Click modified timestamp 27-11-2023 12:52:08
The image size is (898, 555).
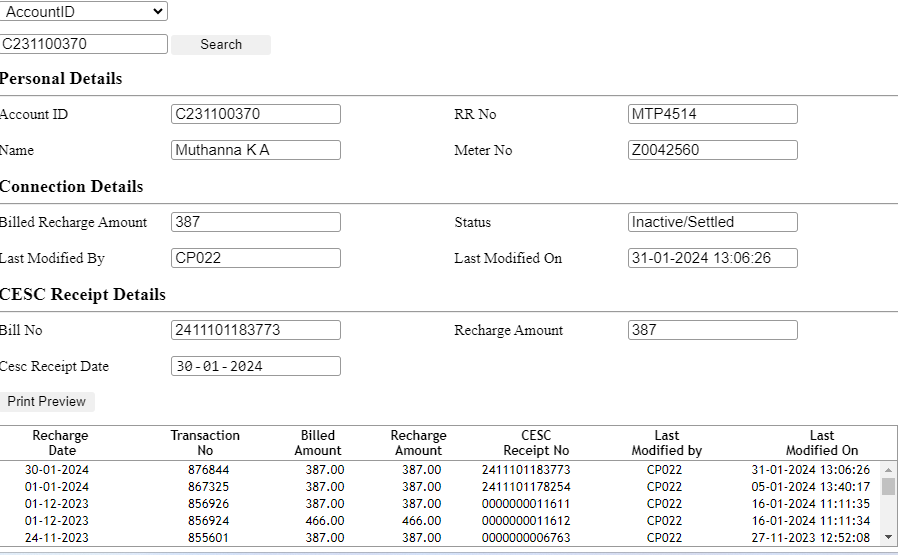[x=810, y=538]
